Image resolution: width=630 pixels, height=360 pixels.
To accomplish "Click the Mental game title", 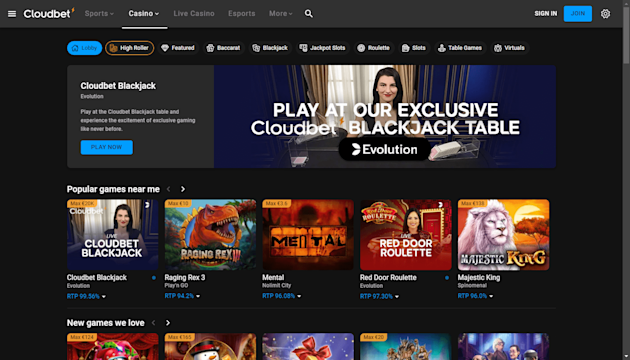I will pyautogui.click(x=273, y=278).
